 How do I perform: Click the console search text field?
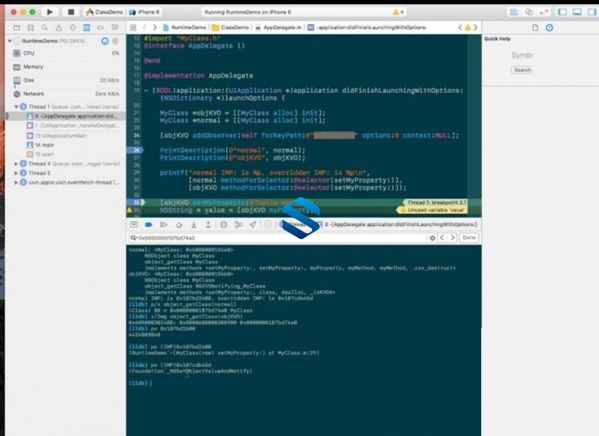pyautogui.click(x=278, y=238)
